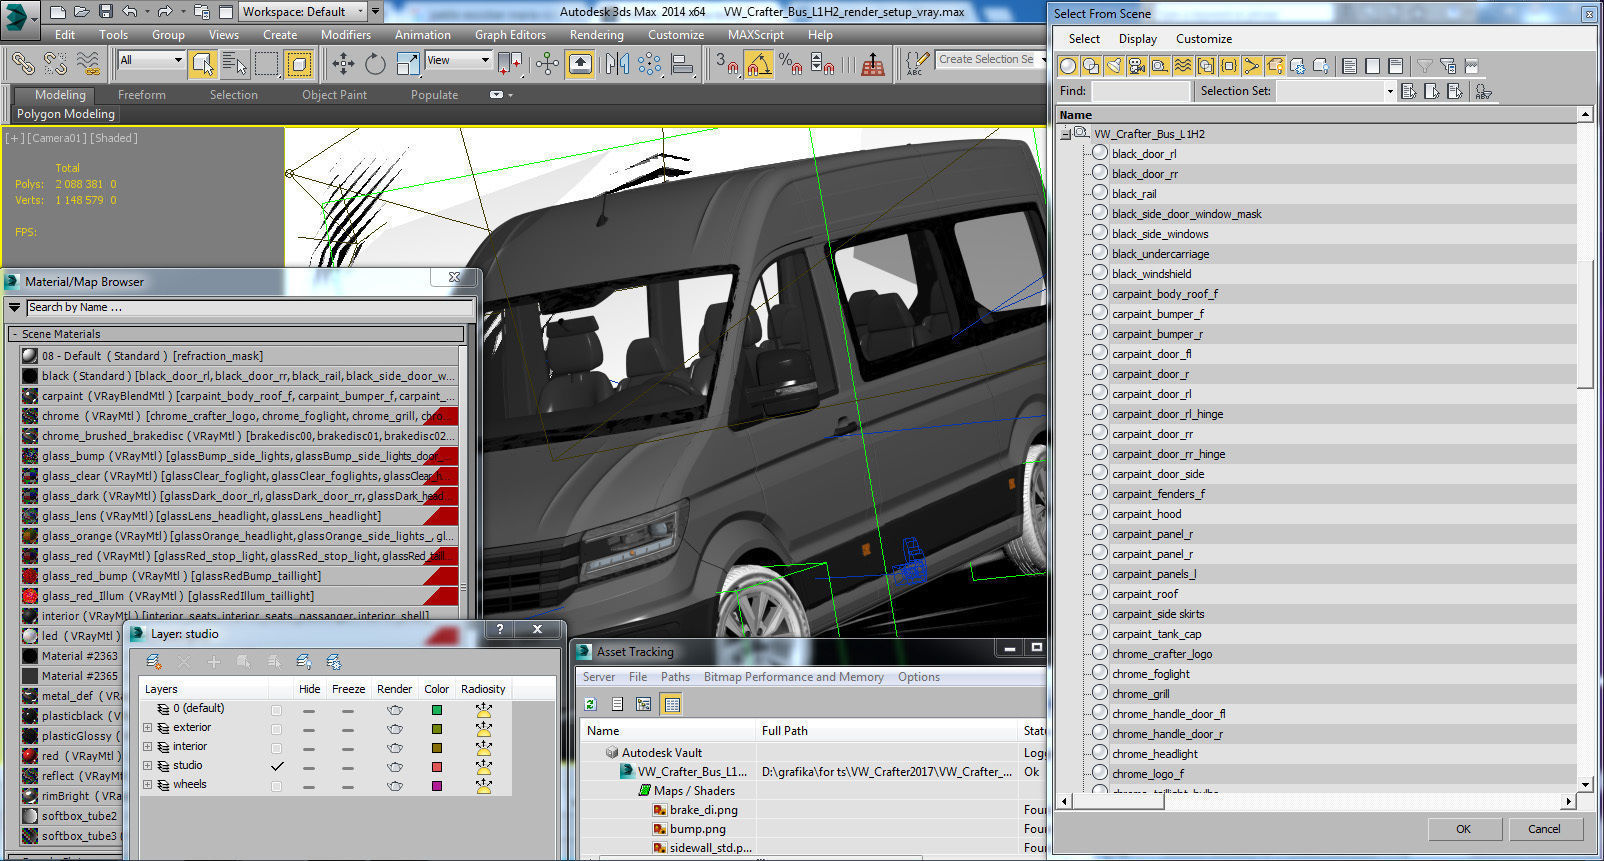This screenshot has height=861, width=1604.
Task: Collapse the Scene Materials group
Action: point(15,334)
